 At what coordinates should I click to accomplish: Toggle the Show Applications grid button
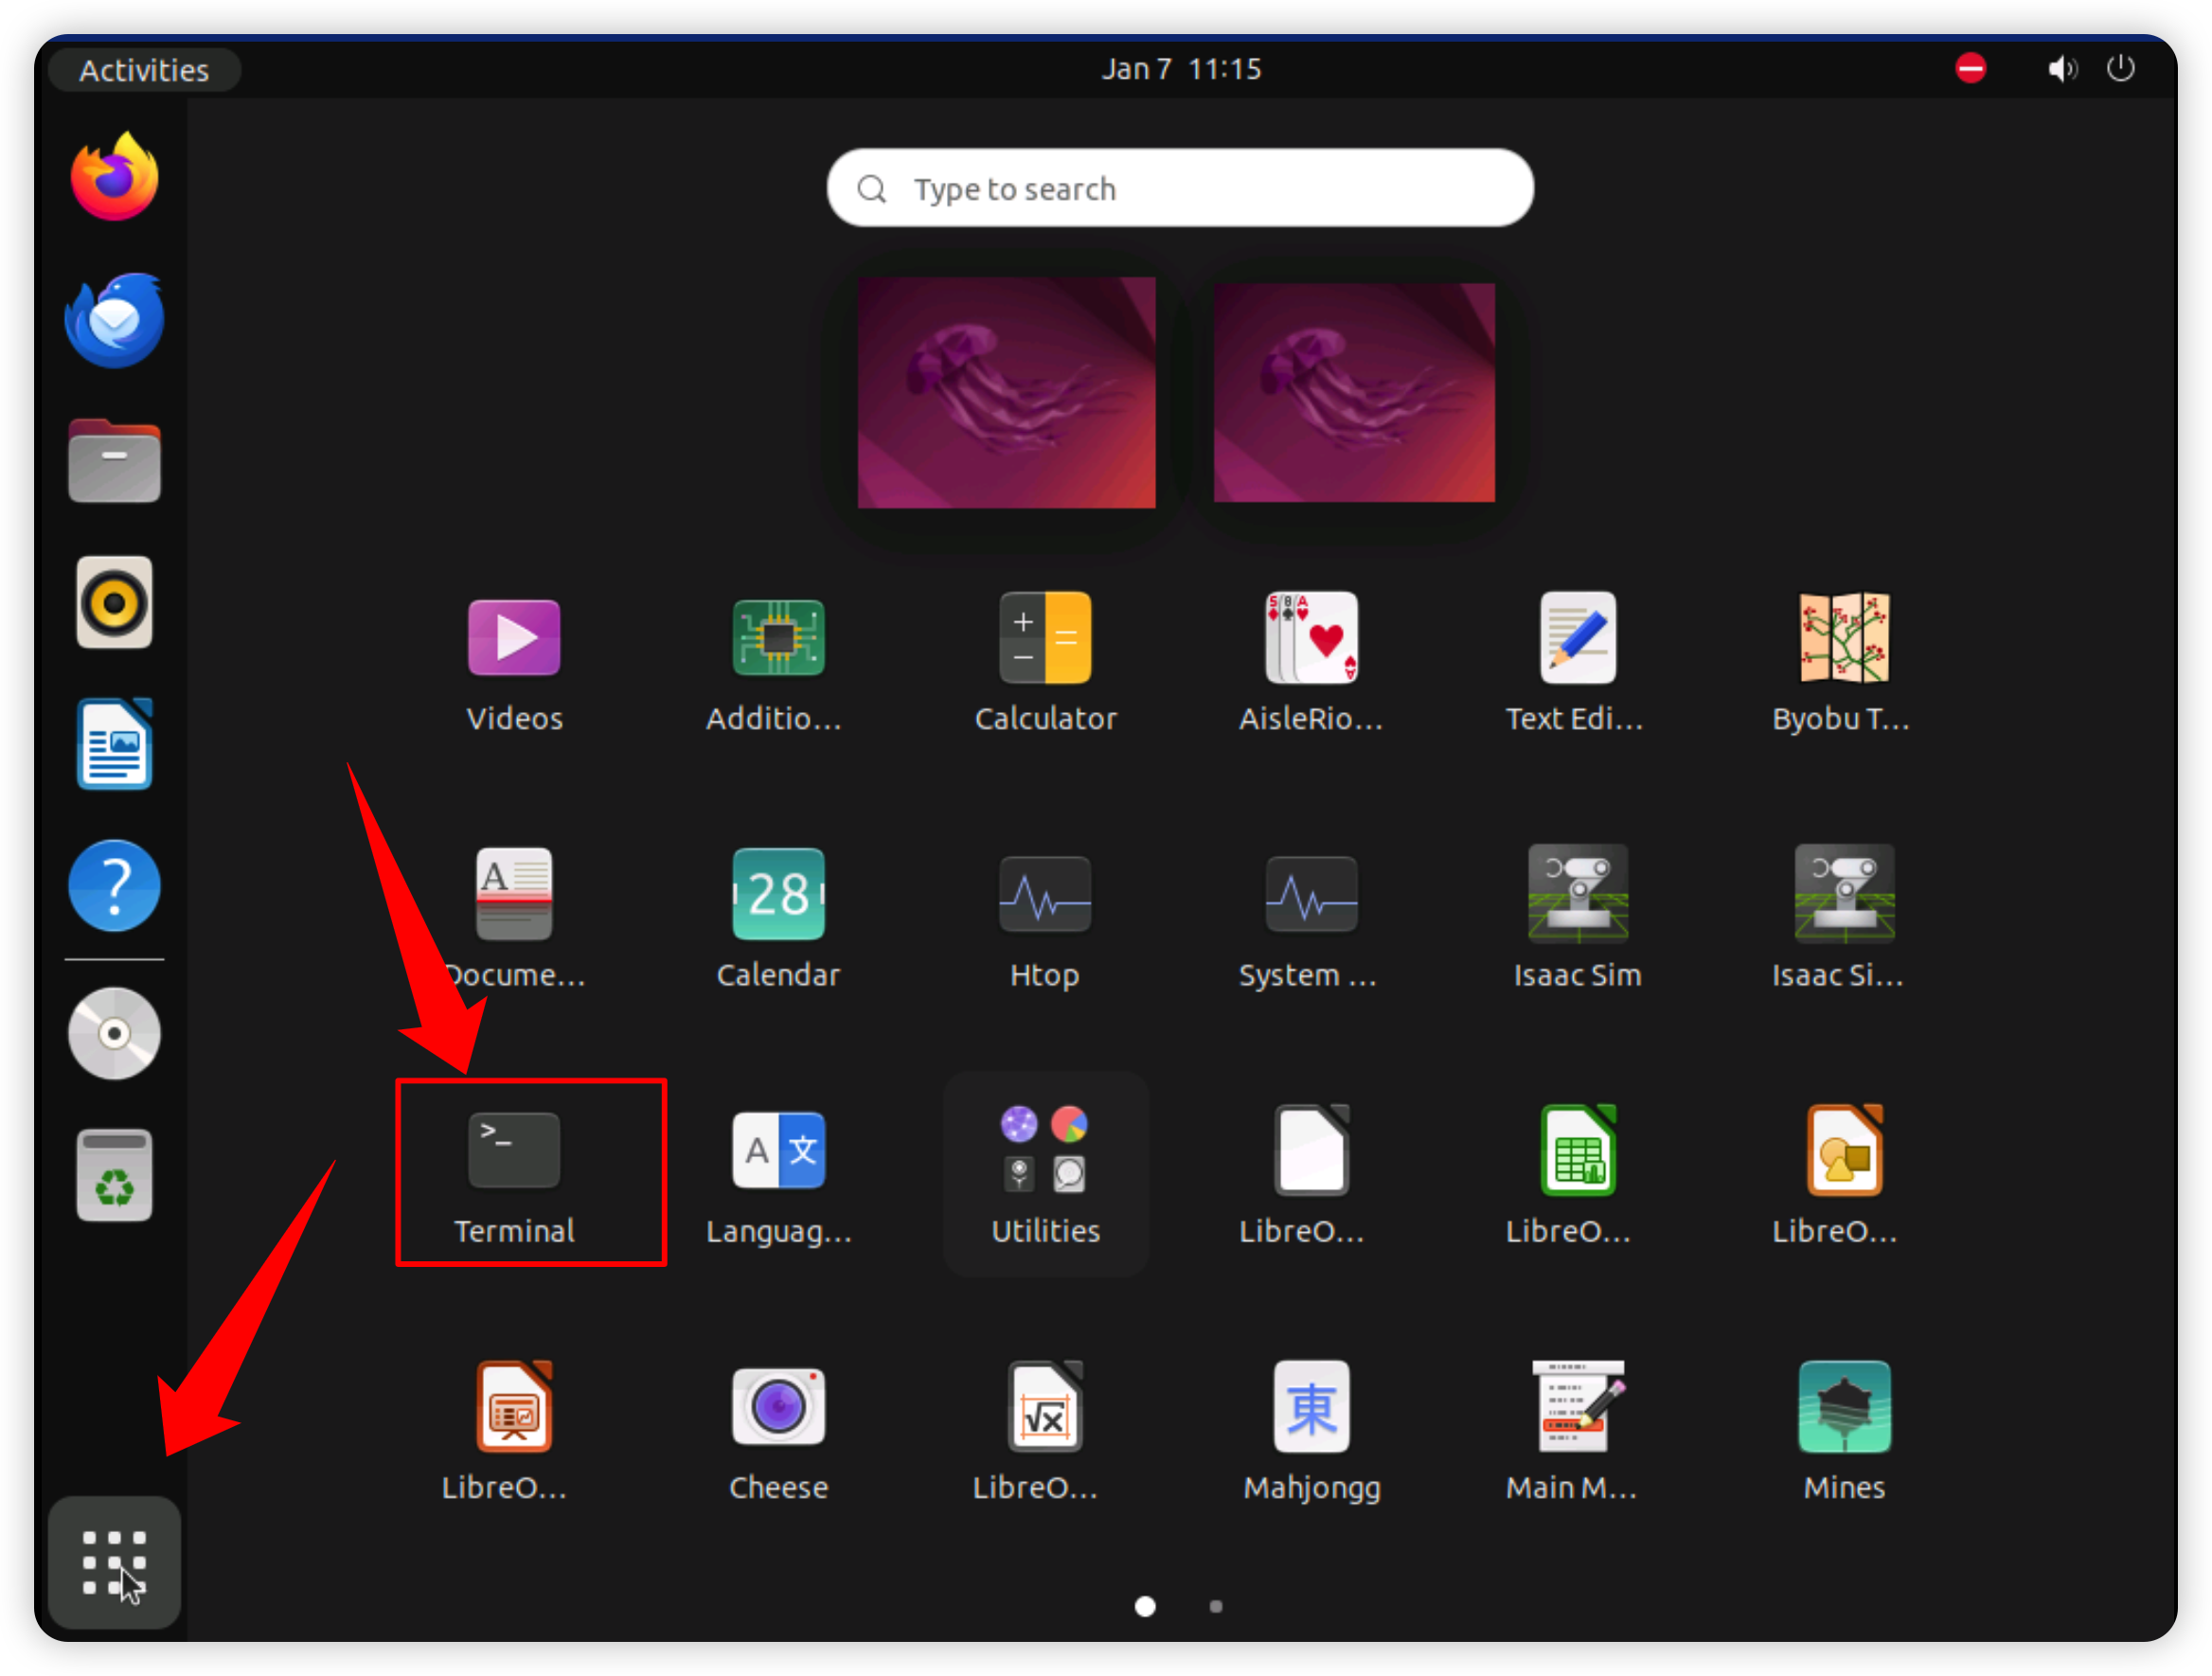point(114,1561)
